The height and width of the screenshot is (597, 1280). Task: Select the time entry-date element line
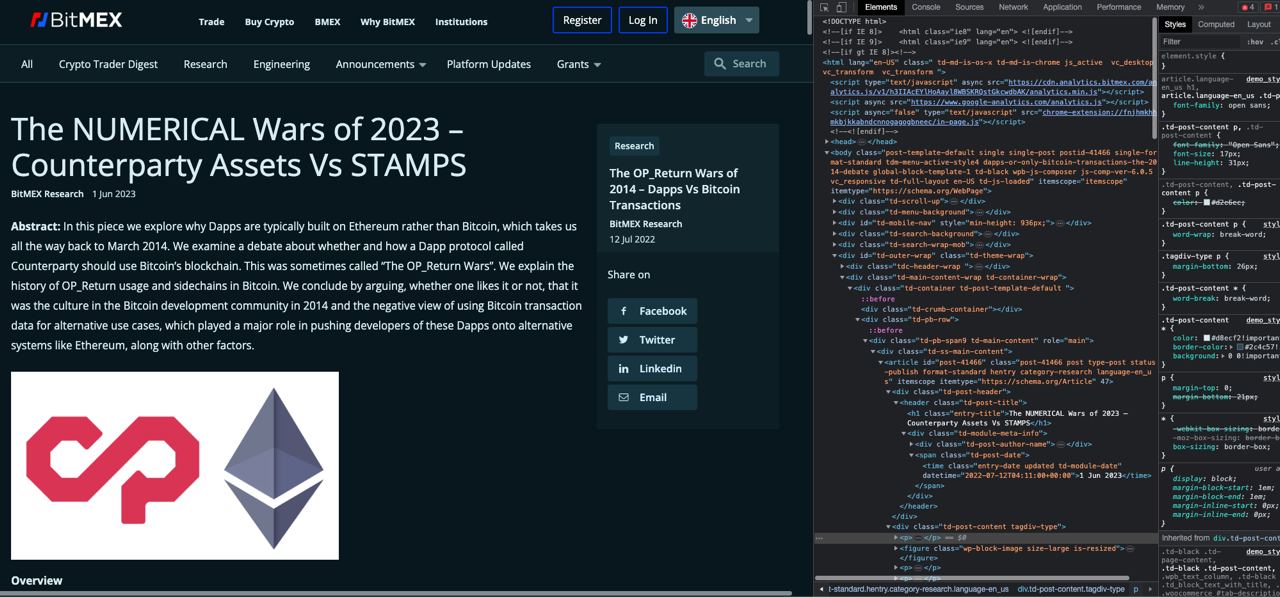point(1036,470)
